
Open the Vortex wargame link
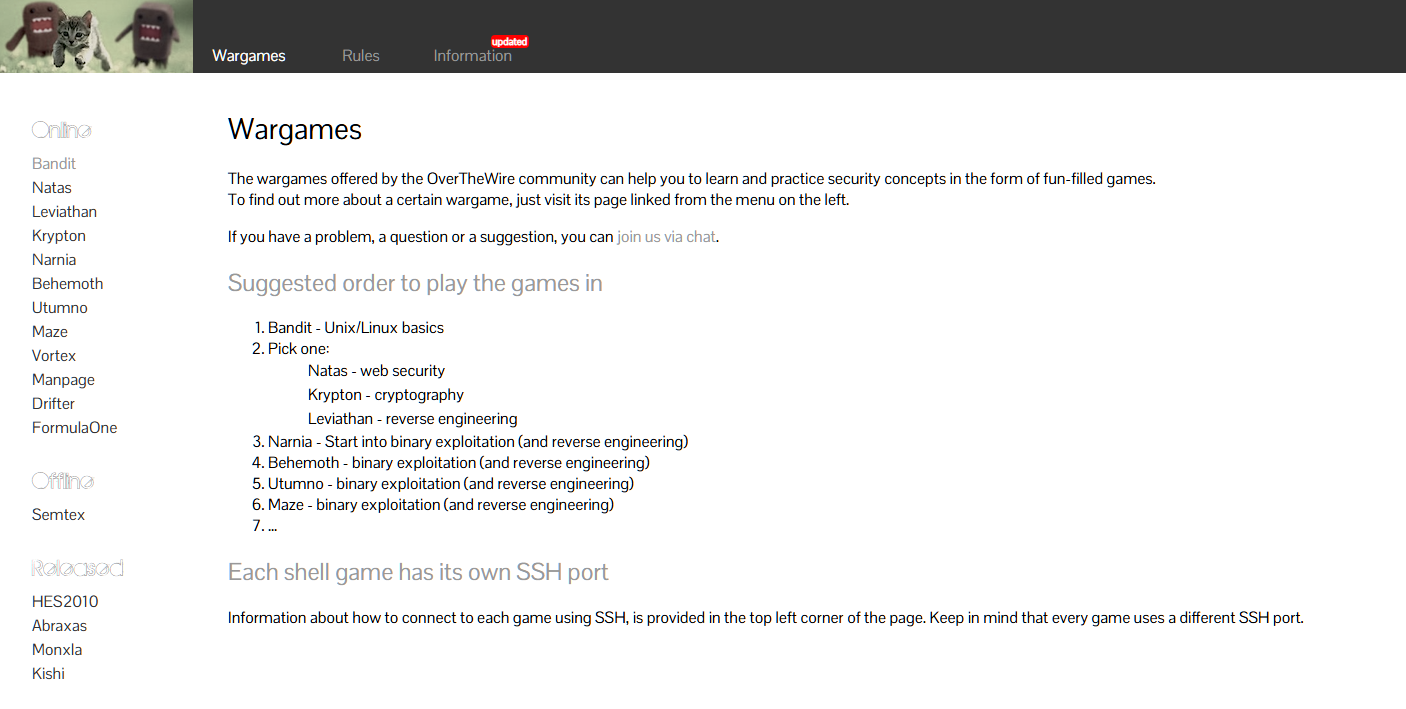point(54,356)
